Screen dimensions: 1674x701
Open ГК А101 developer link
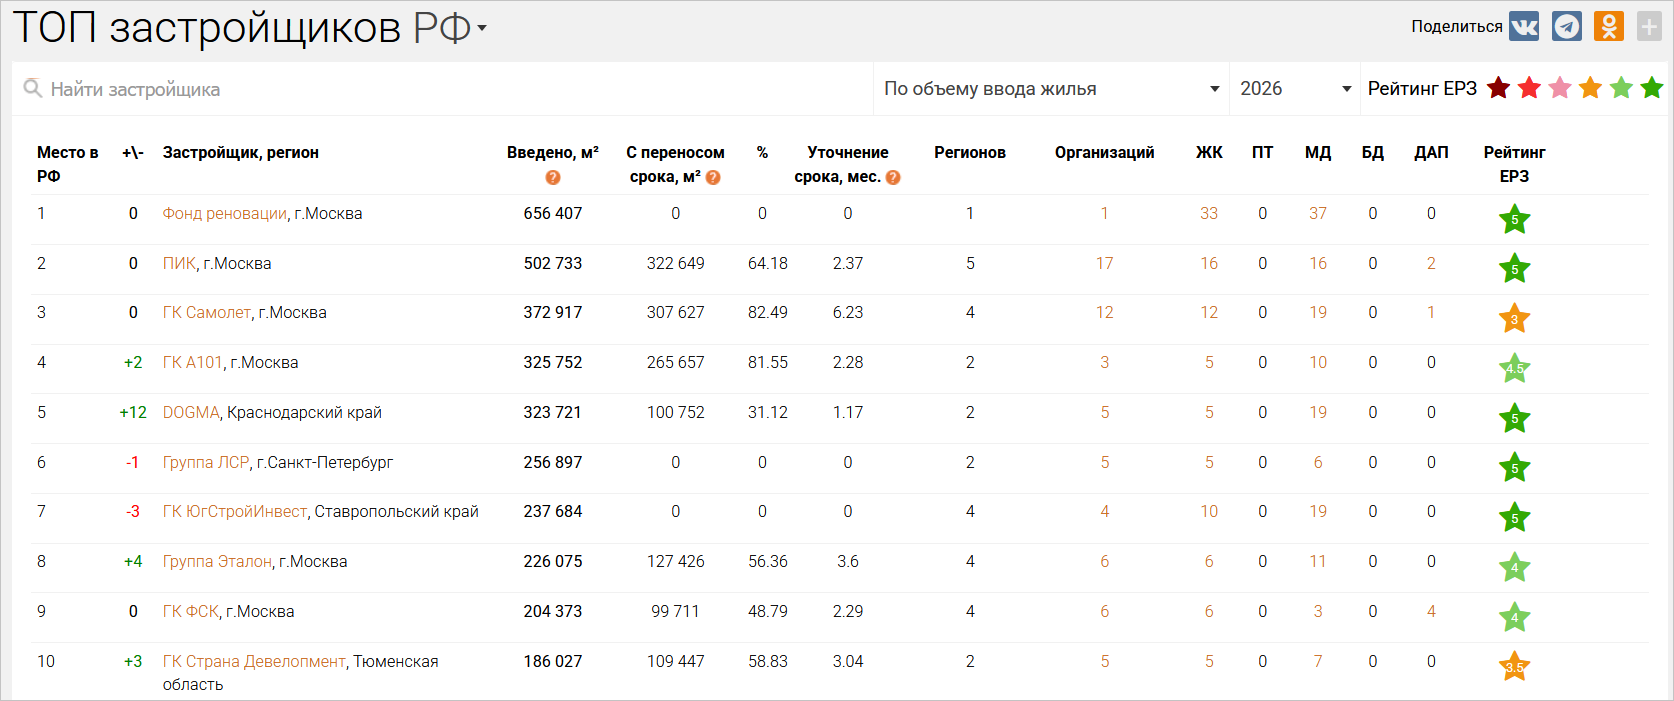pos(193,362)
